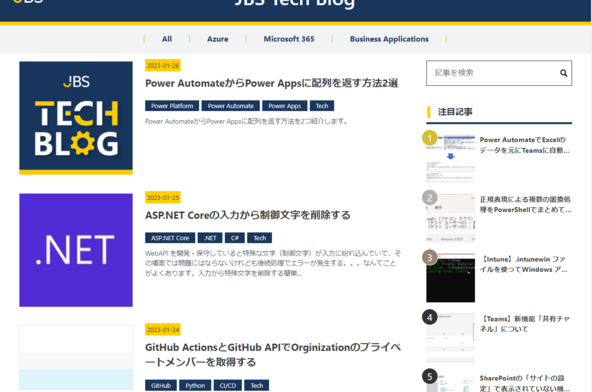
Task: Open ranked article 5 about SharePoint site settings
Action: point(524,383)
